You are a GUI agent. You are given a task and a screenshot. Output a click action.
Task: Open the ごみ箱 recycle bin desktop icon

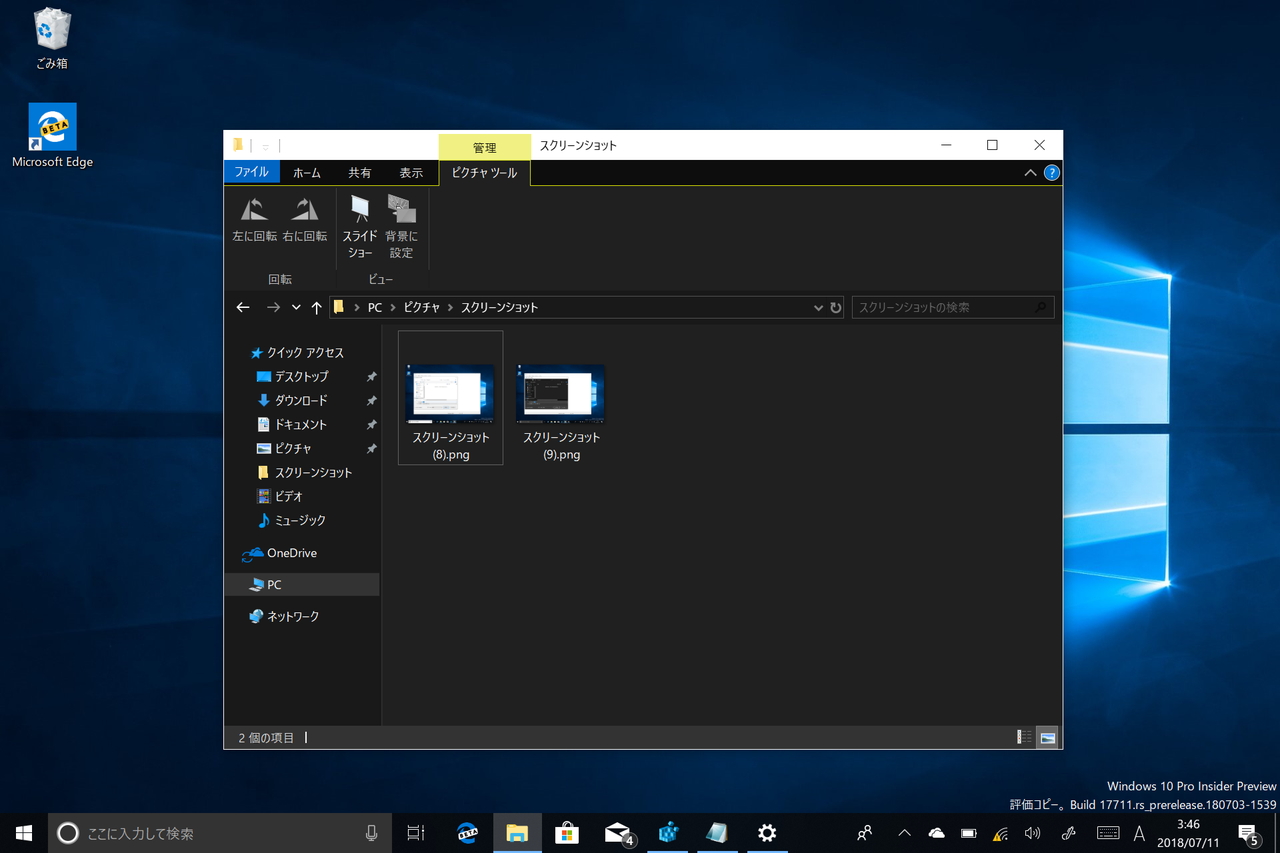click(52, 40)
